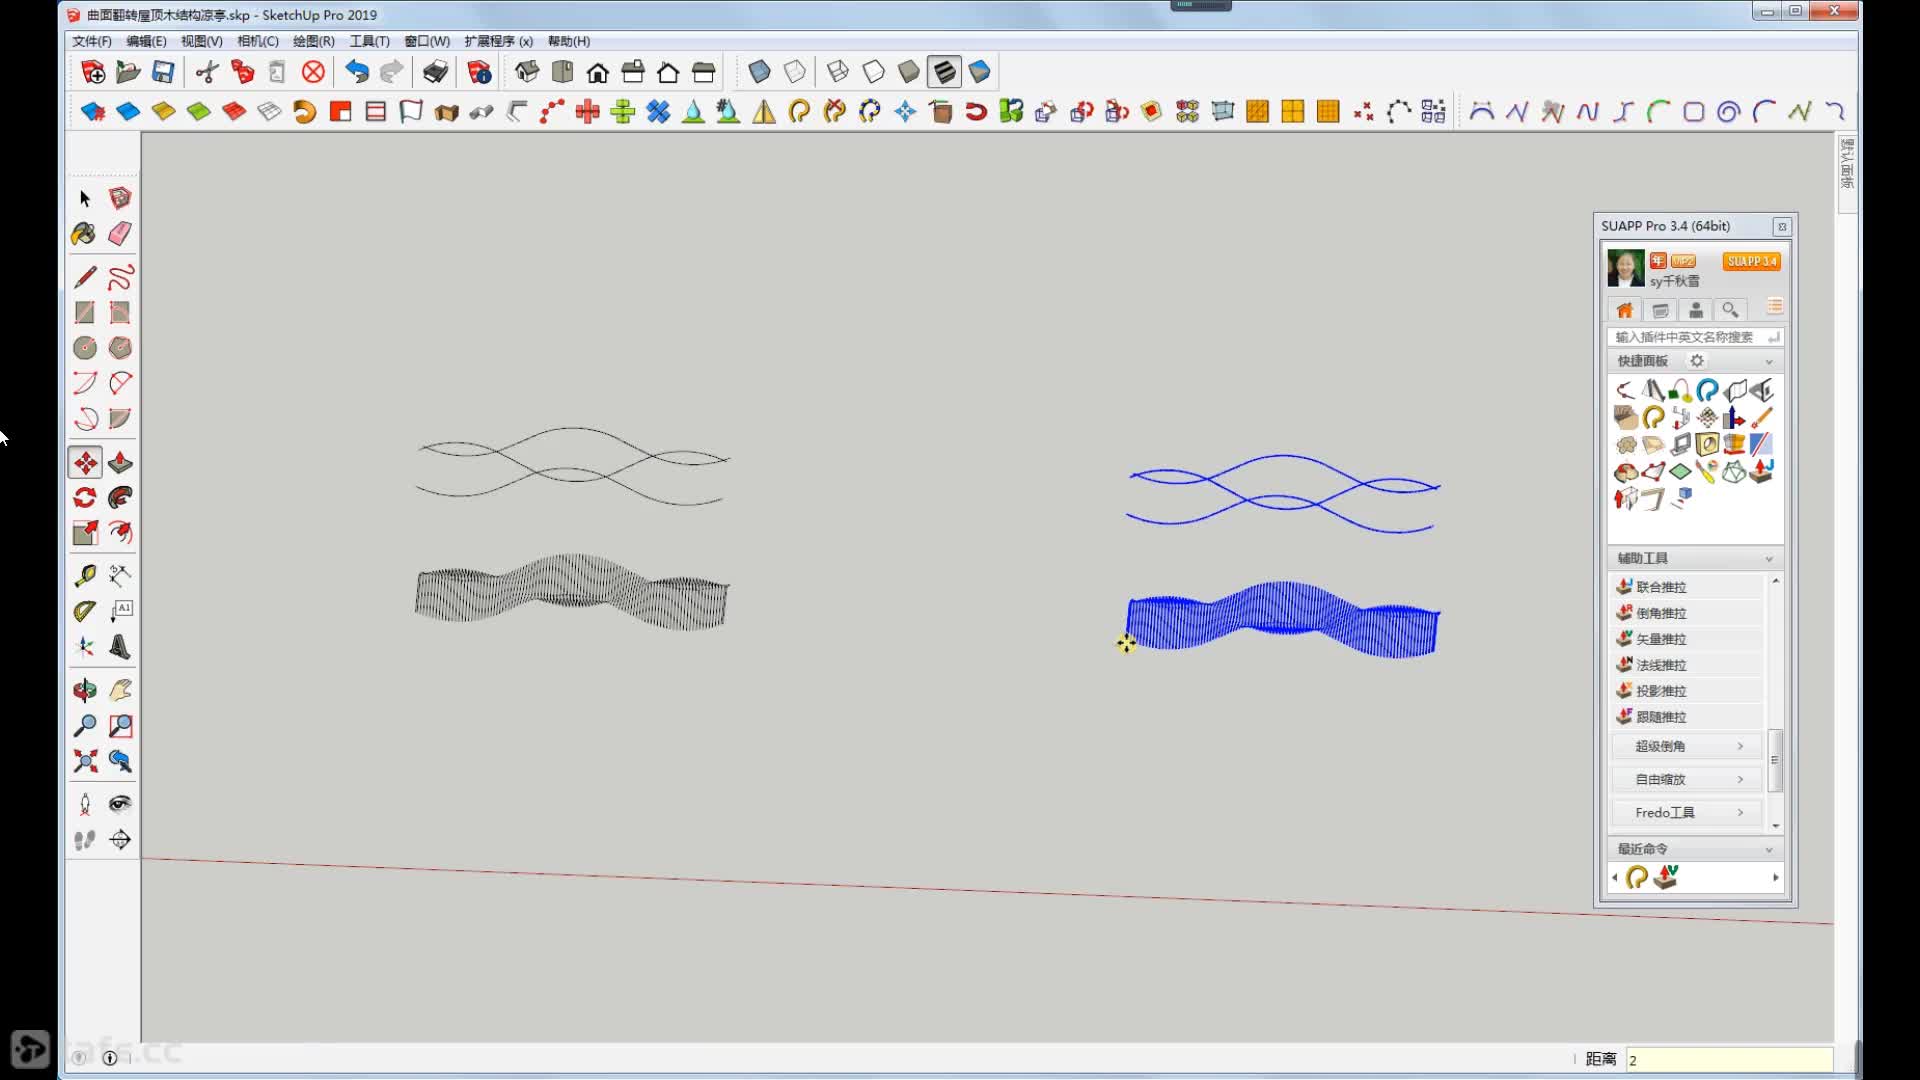Click the 辅助工具 list scrollbar thumb
The height and width of the screenshot is (1080, 1920).
pos(1775,760)
